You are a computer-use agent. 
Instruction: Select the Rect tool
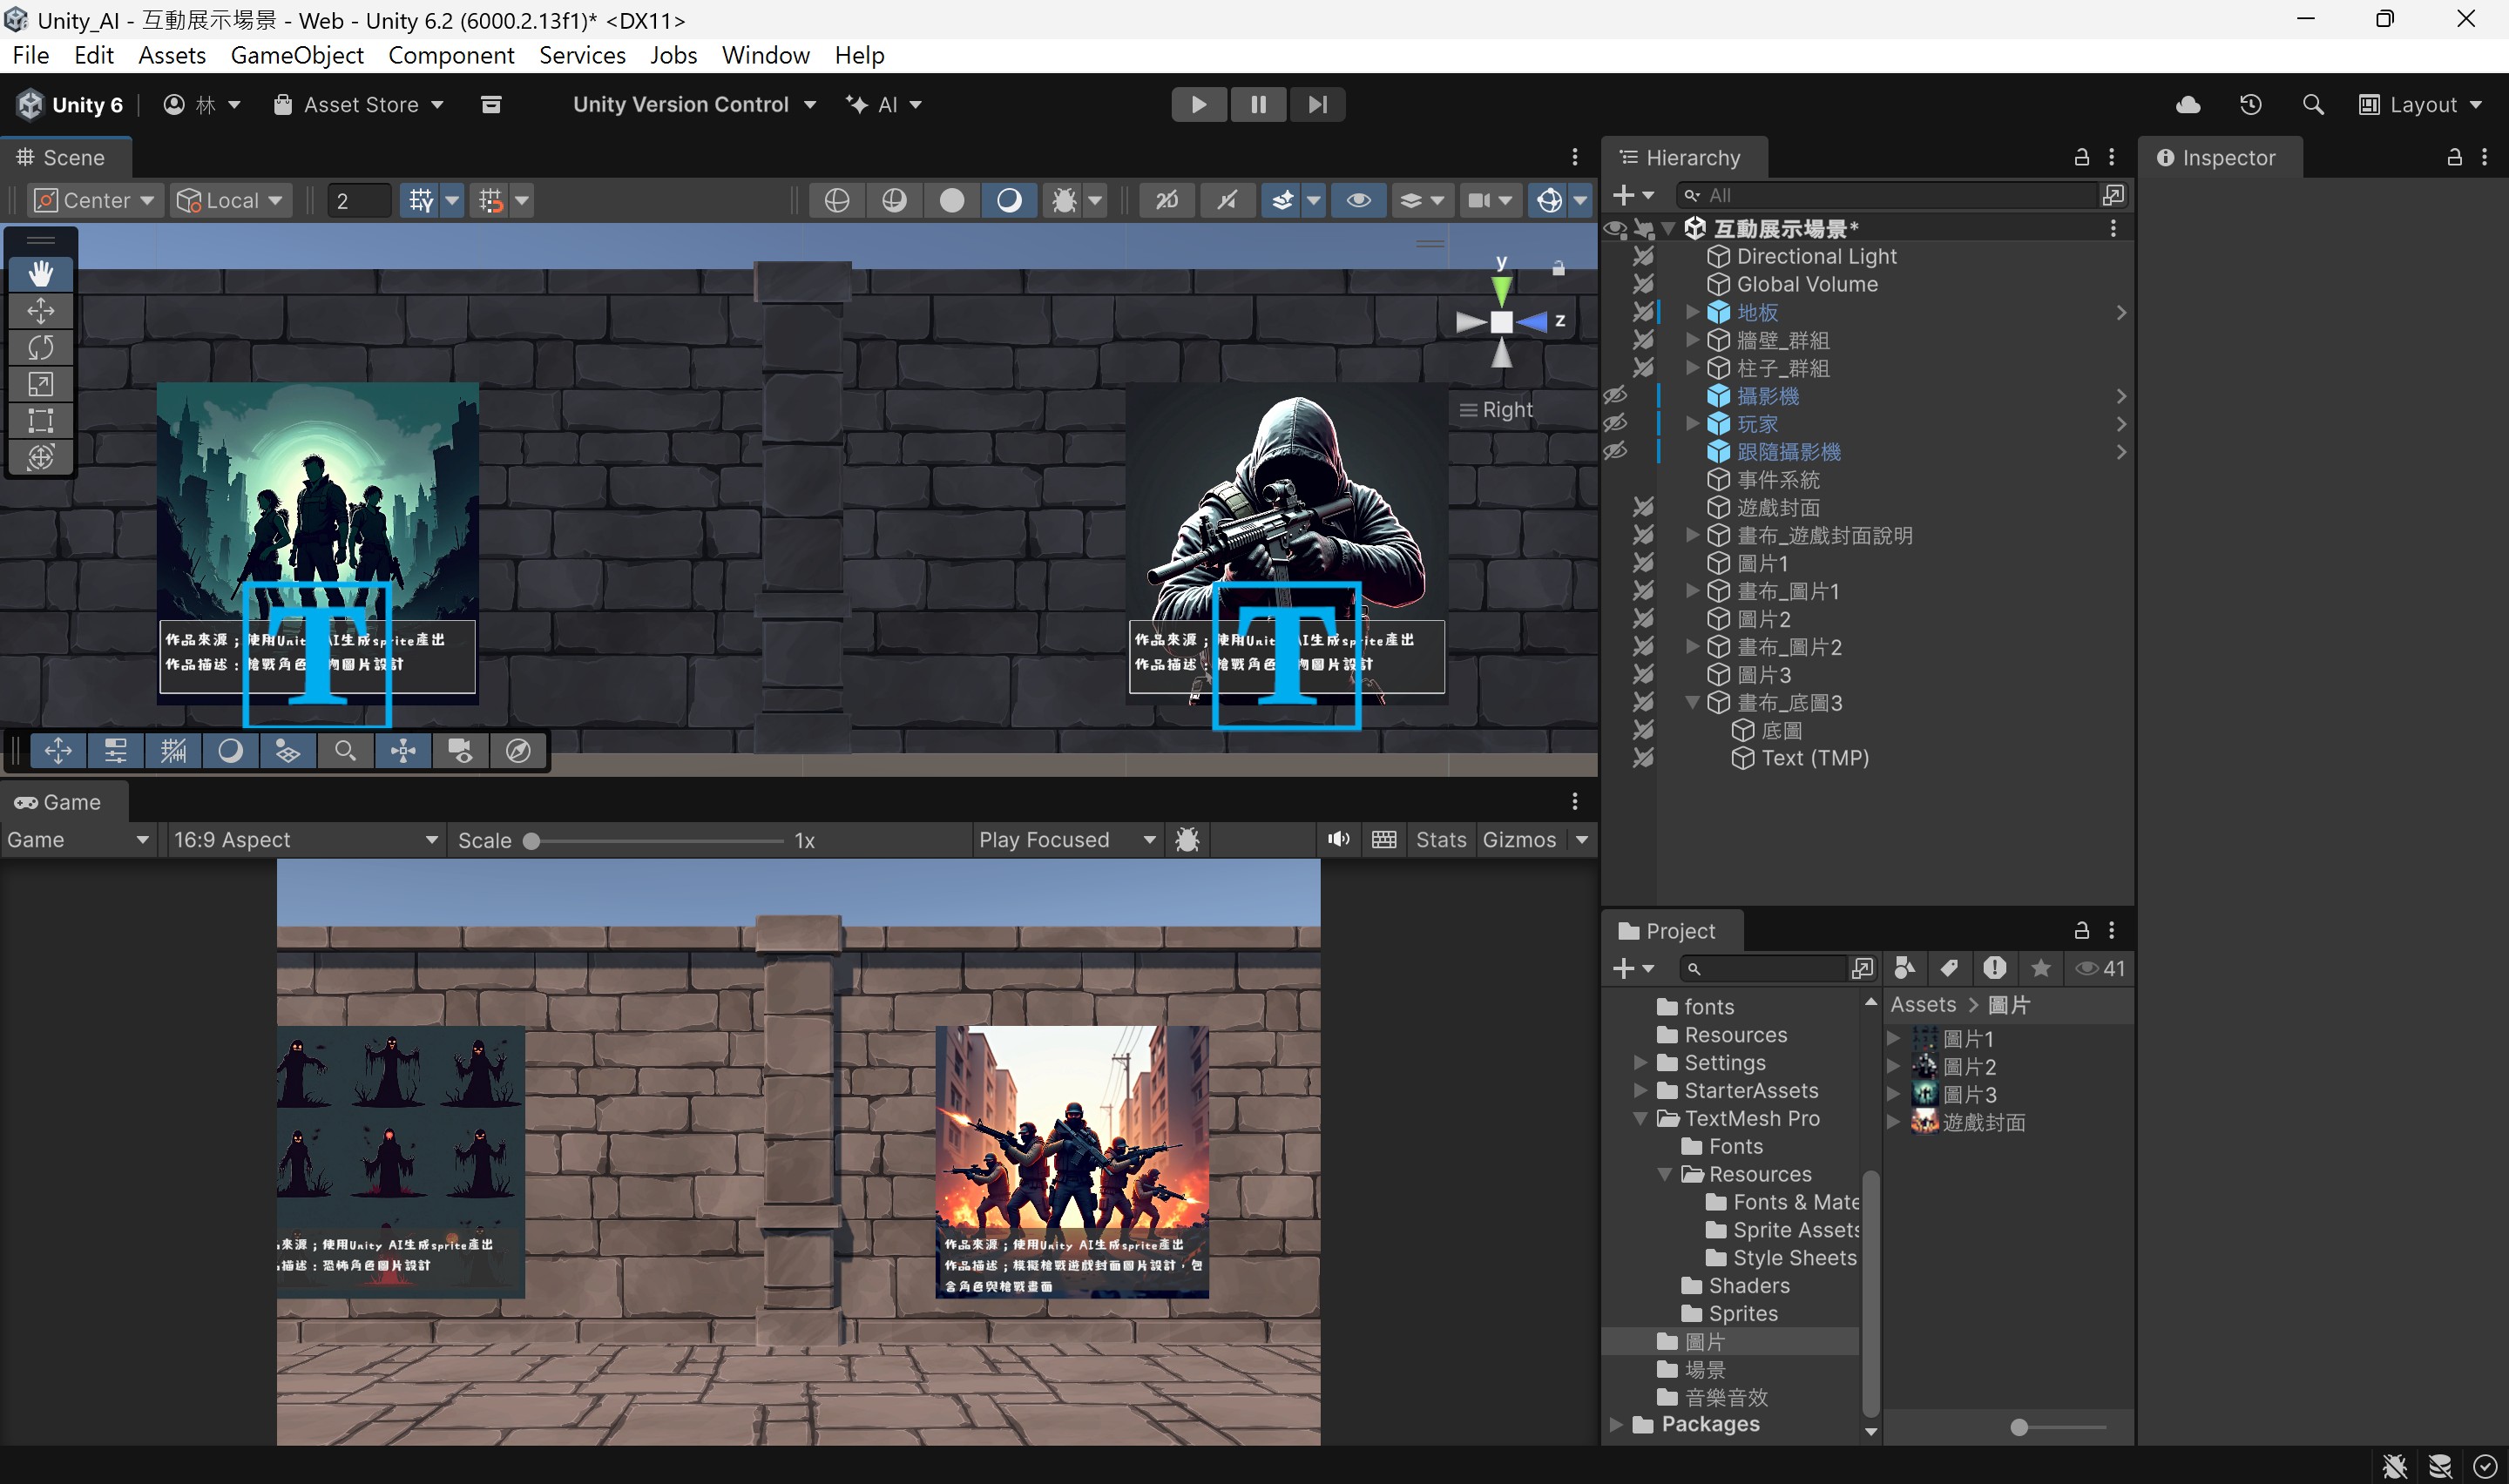coord(41,420)
